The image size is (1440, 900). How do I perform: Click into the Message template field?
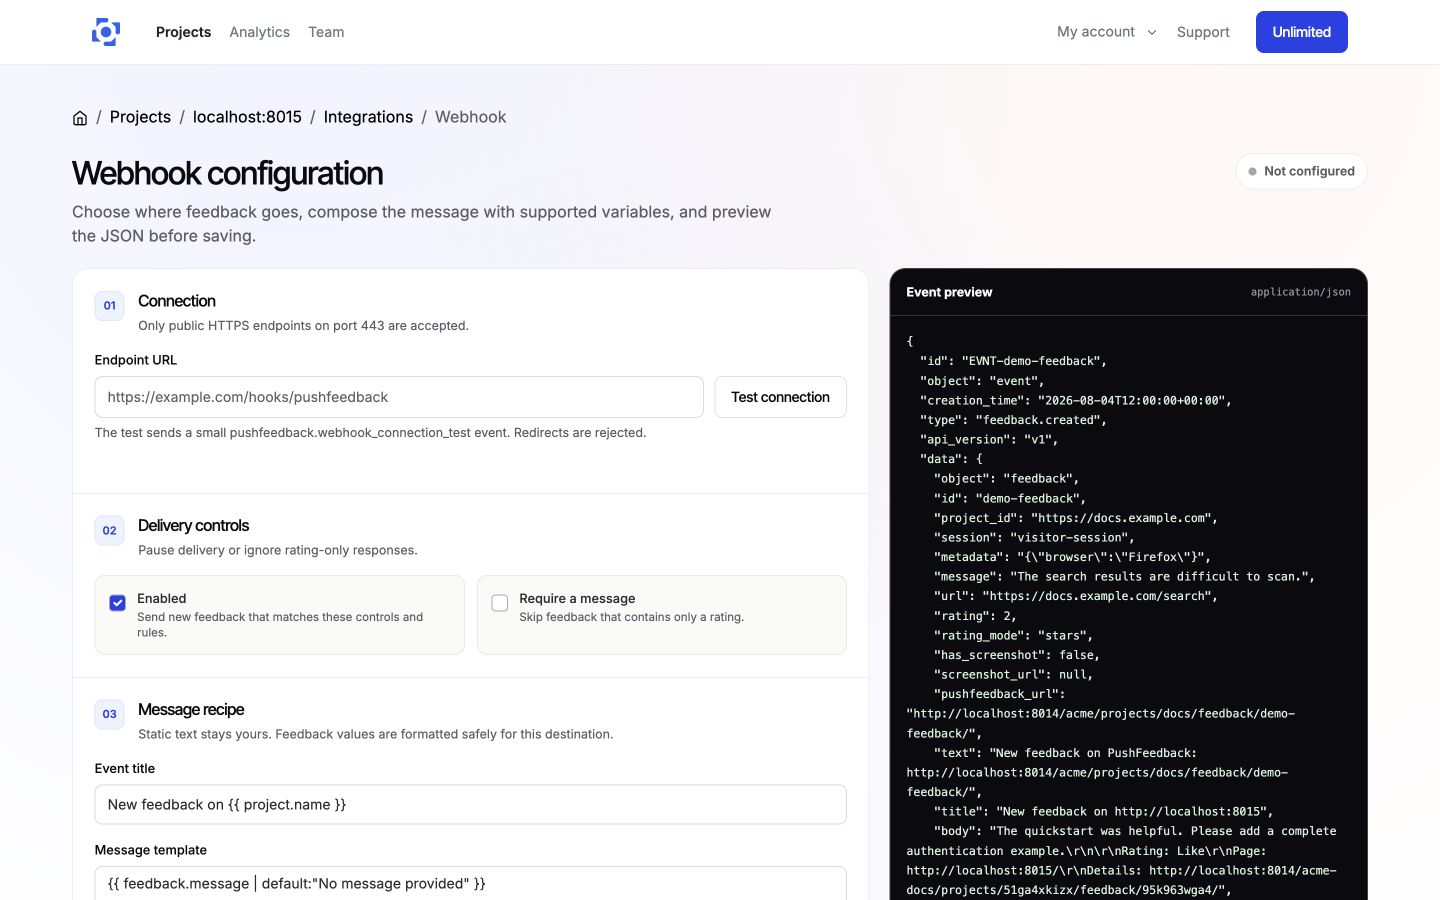point(470,883)
